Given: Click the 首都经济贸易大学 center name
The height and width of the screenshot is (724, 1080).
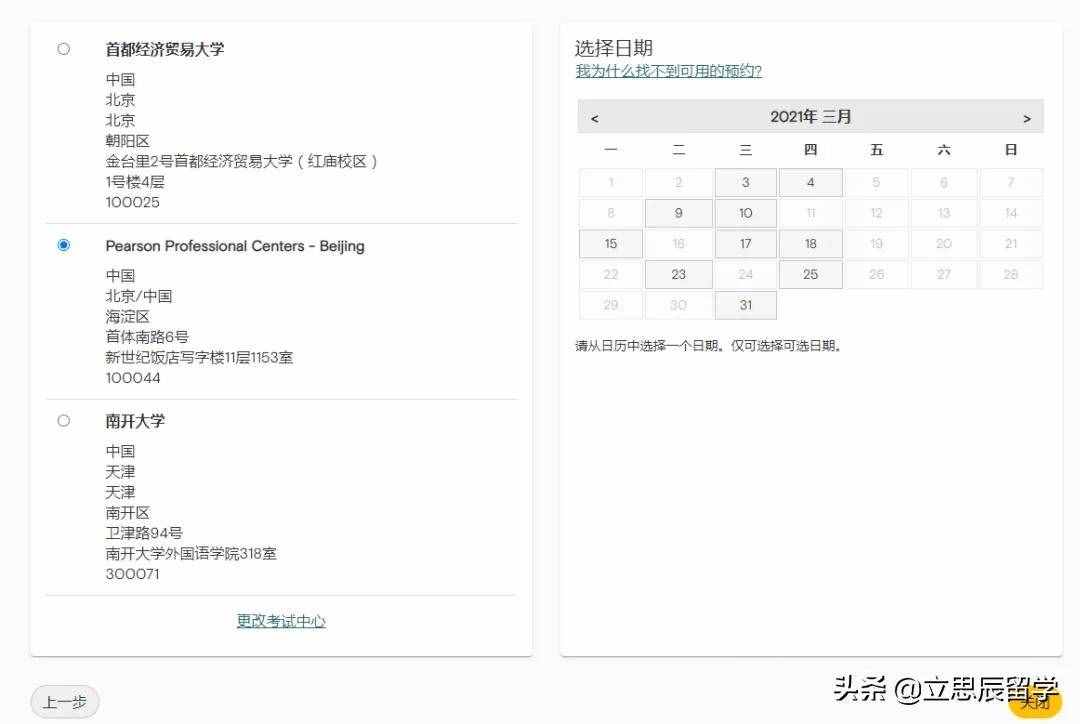Looking at the screenshot, I should 165,49.
